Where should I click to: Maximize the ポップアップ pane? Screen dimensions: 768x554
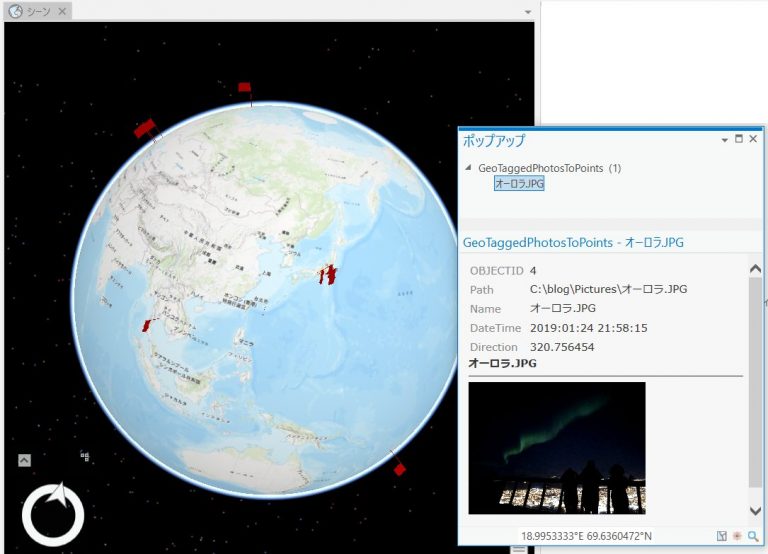[x=739, y=139]
